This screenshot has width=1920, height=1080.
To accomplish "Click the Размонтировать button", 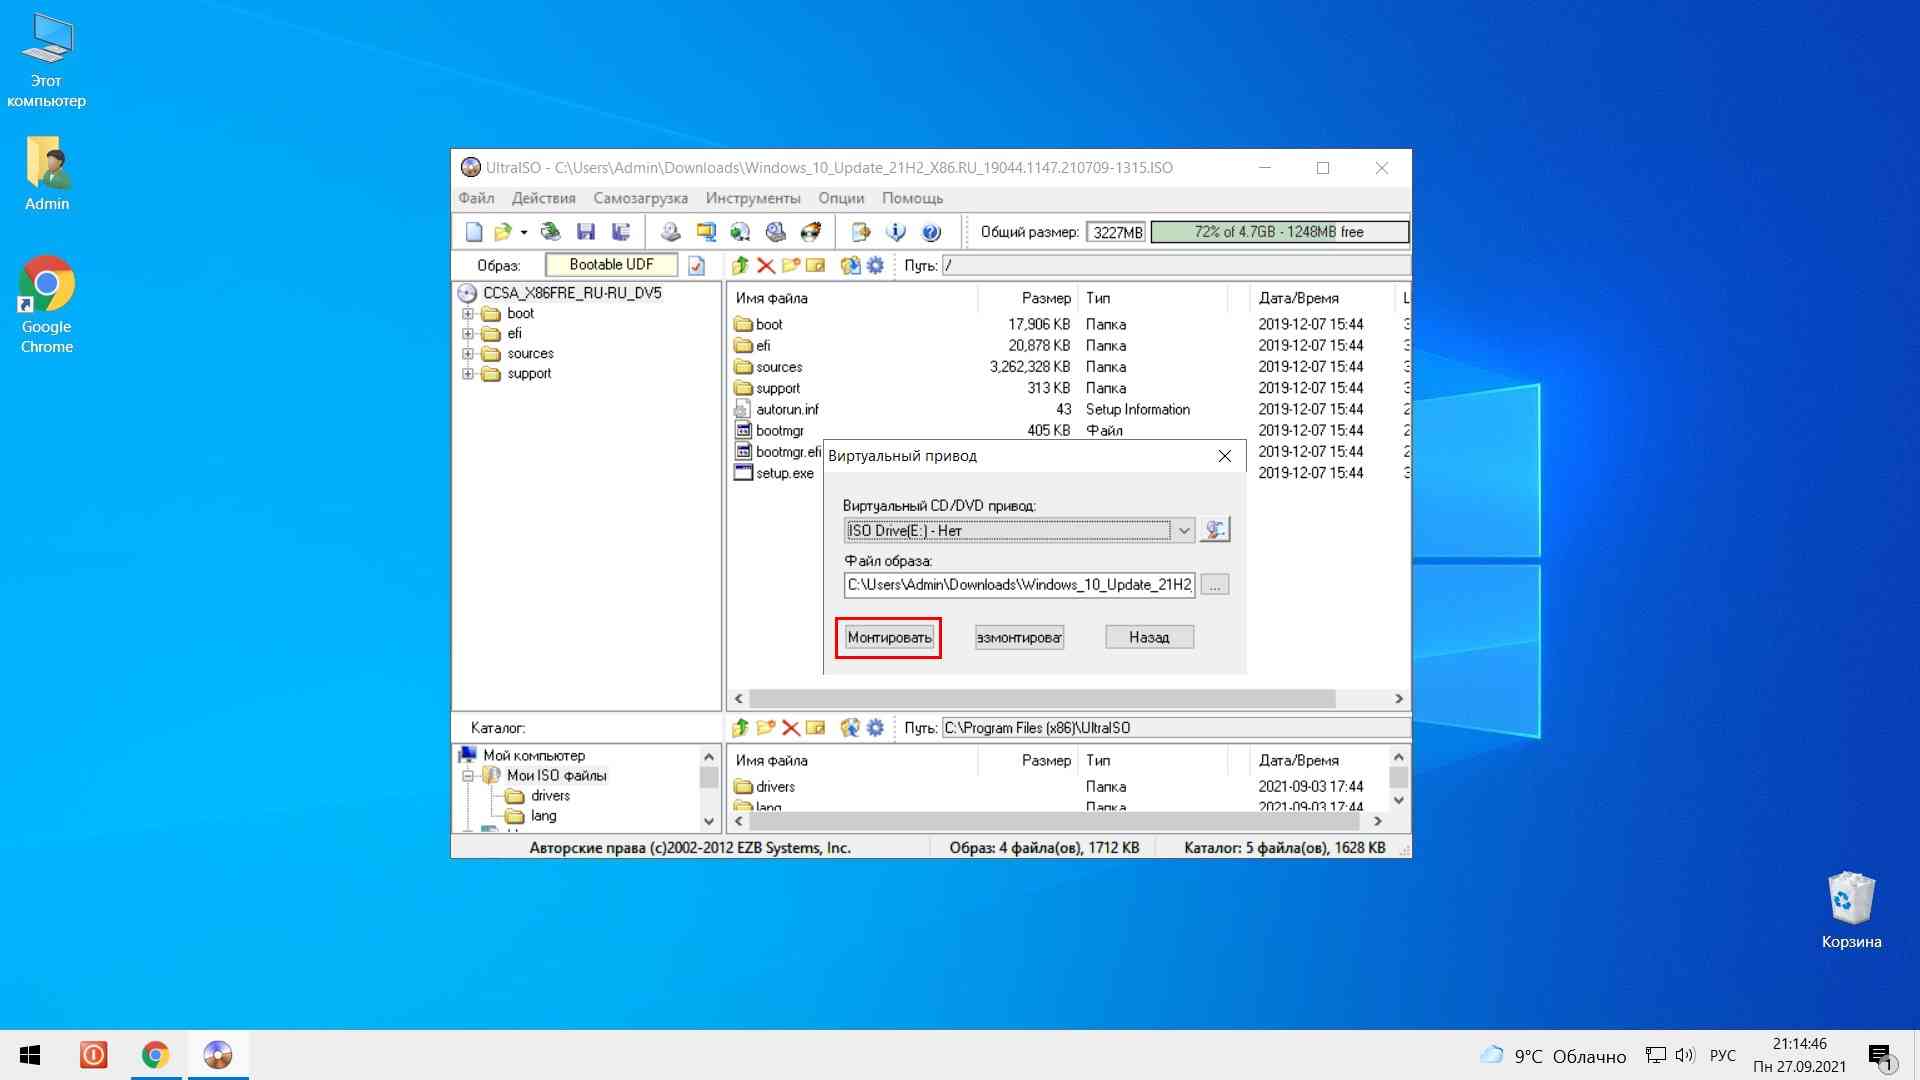I will (1019, 638).
